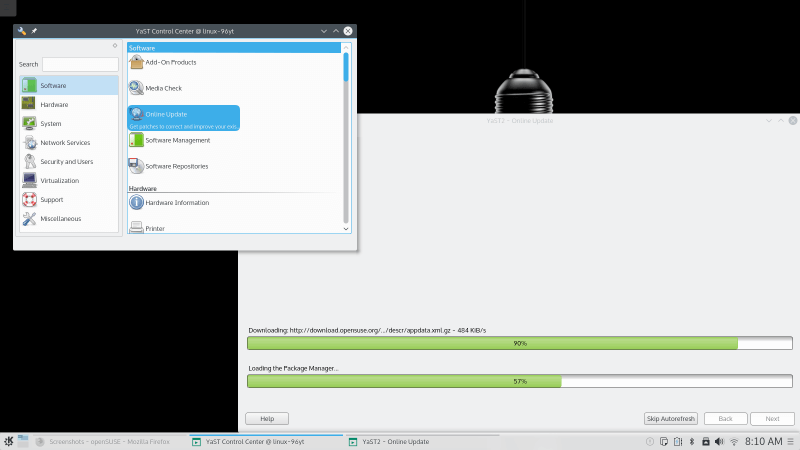Switch to YaST2 - Online Update taskbar entry
Viewport: 800px width, 450px height.
click(x=395, y=442)
